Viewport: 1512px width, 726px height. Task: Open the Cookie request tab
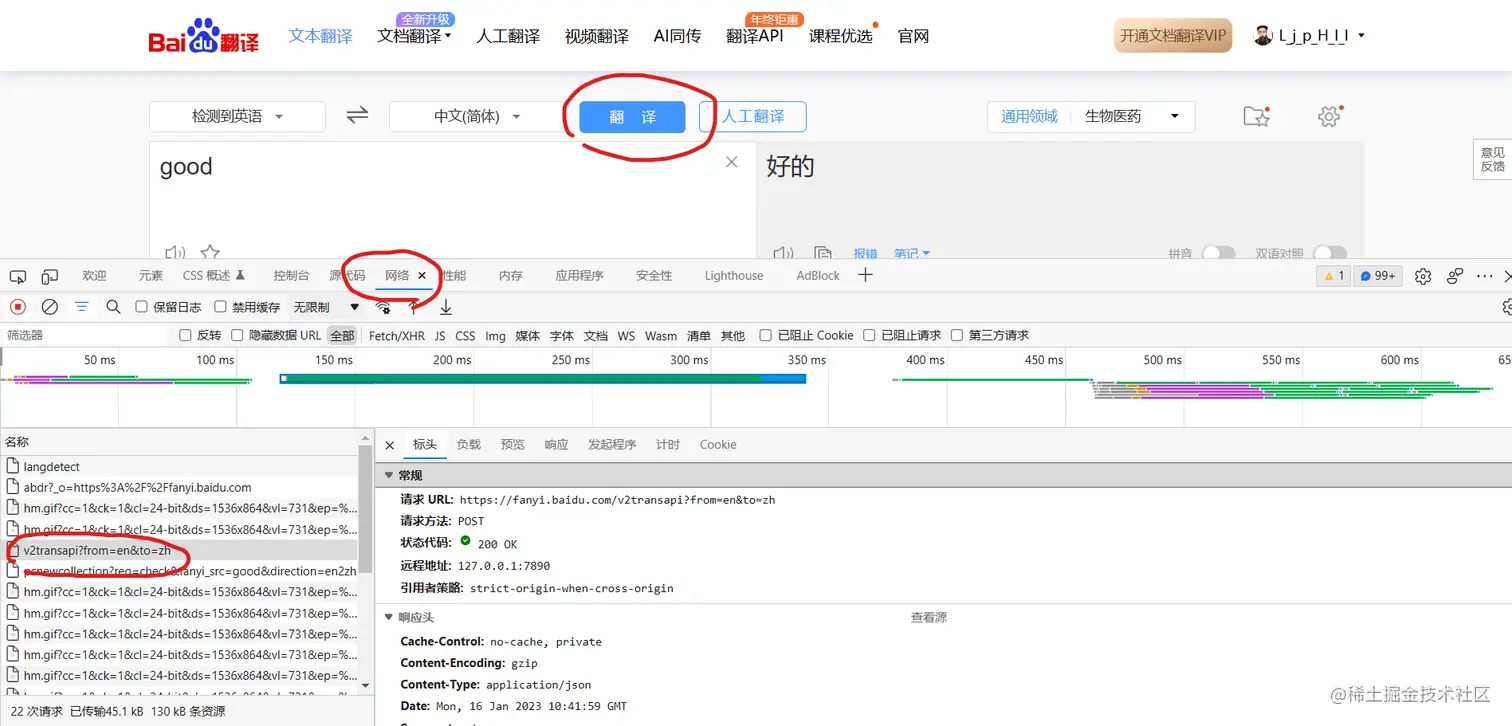[x=718, y=445]
